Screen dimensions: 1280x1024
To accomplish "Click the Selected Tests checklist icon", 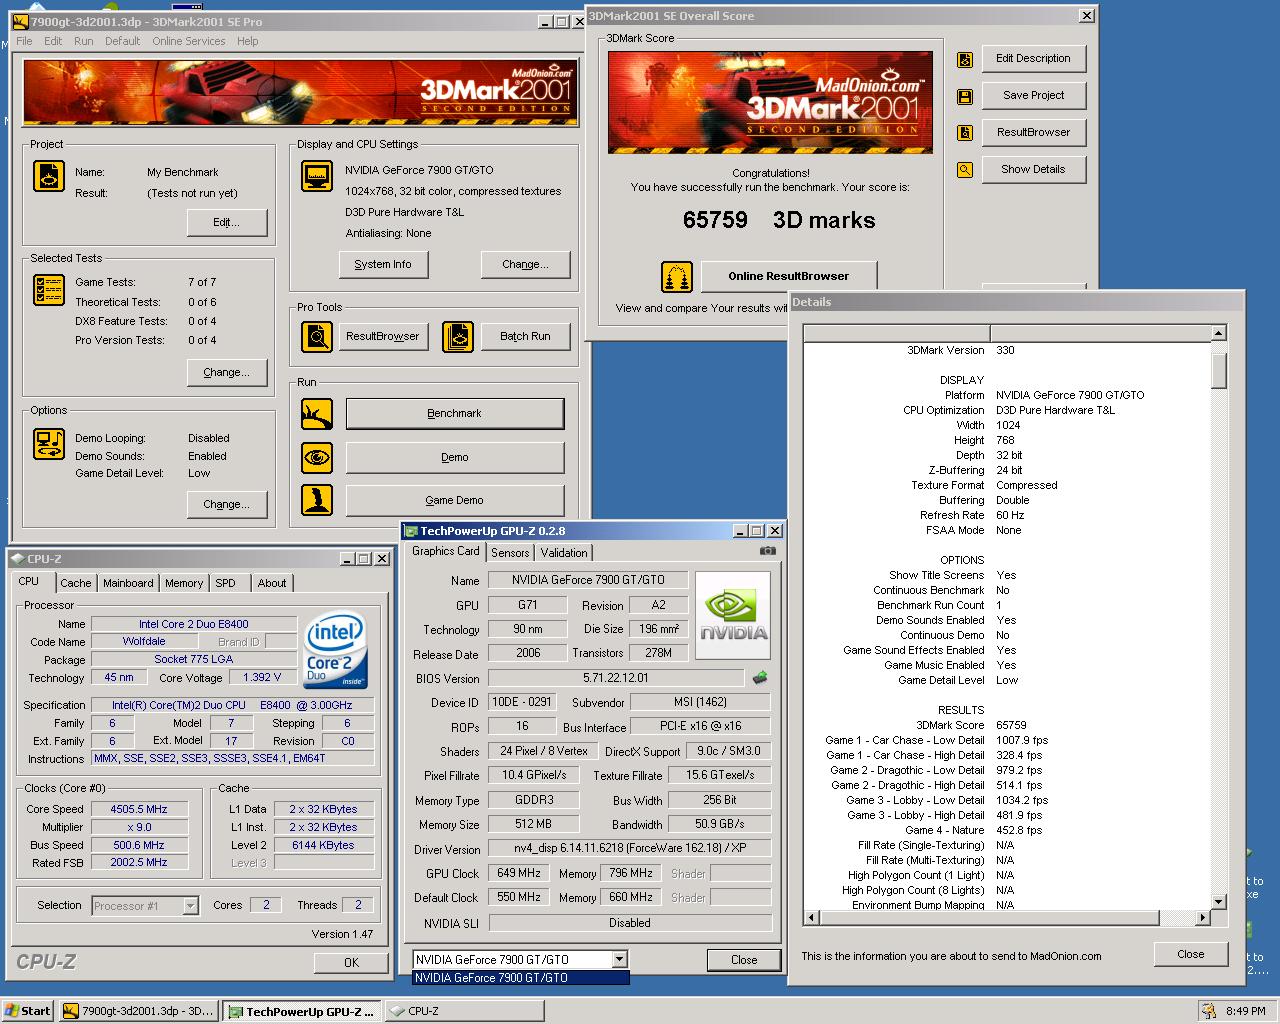I will 49,290.
